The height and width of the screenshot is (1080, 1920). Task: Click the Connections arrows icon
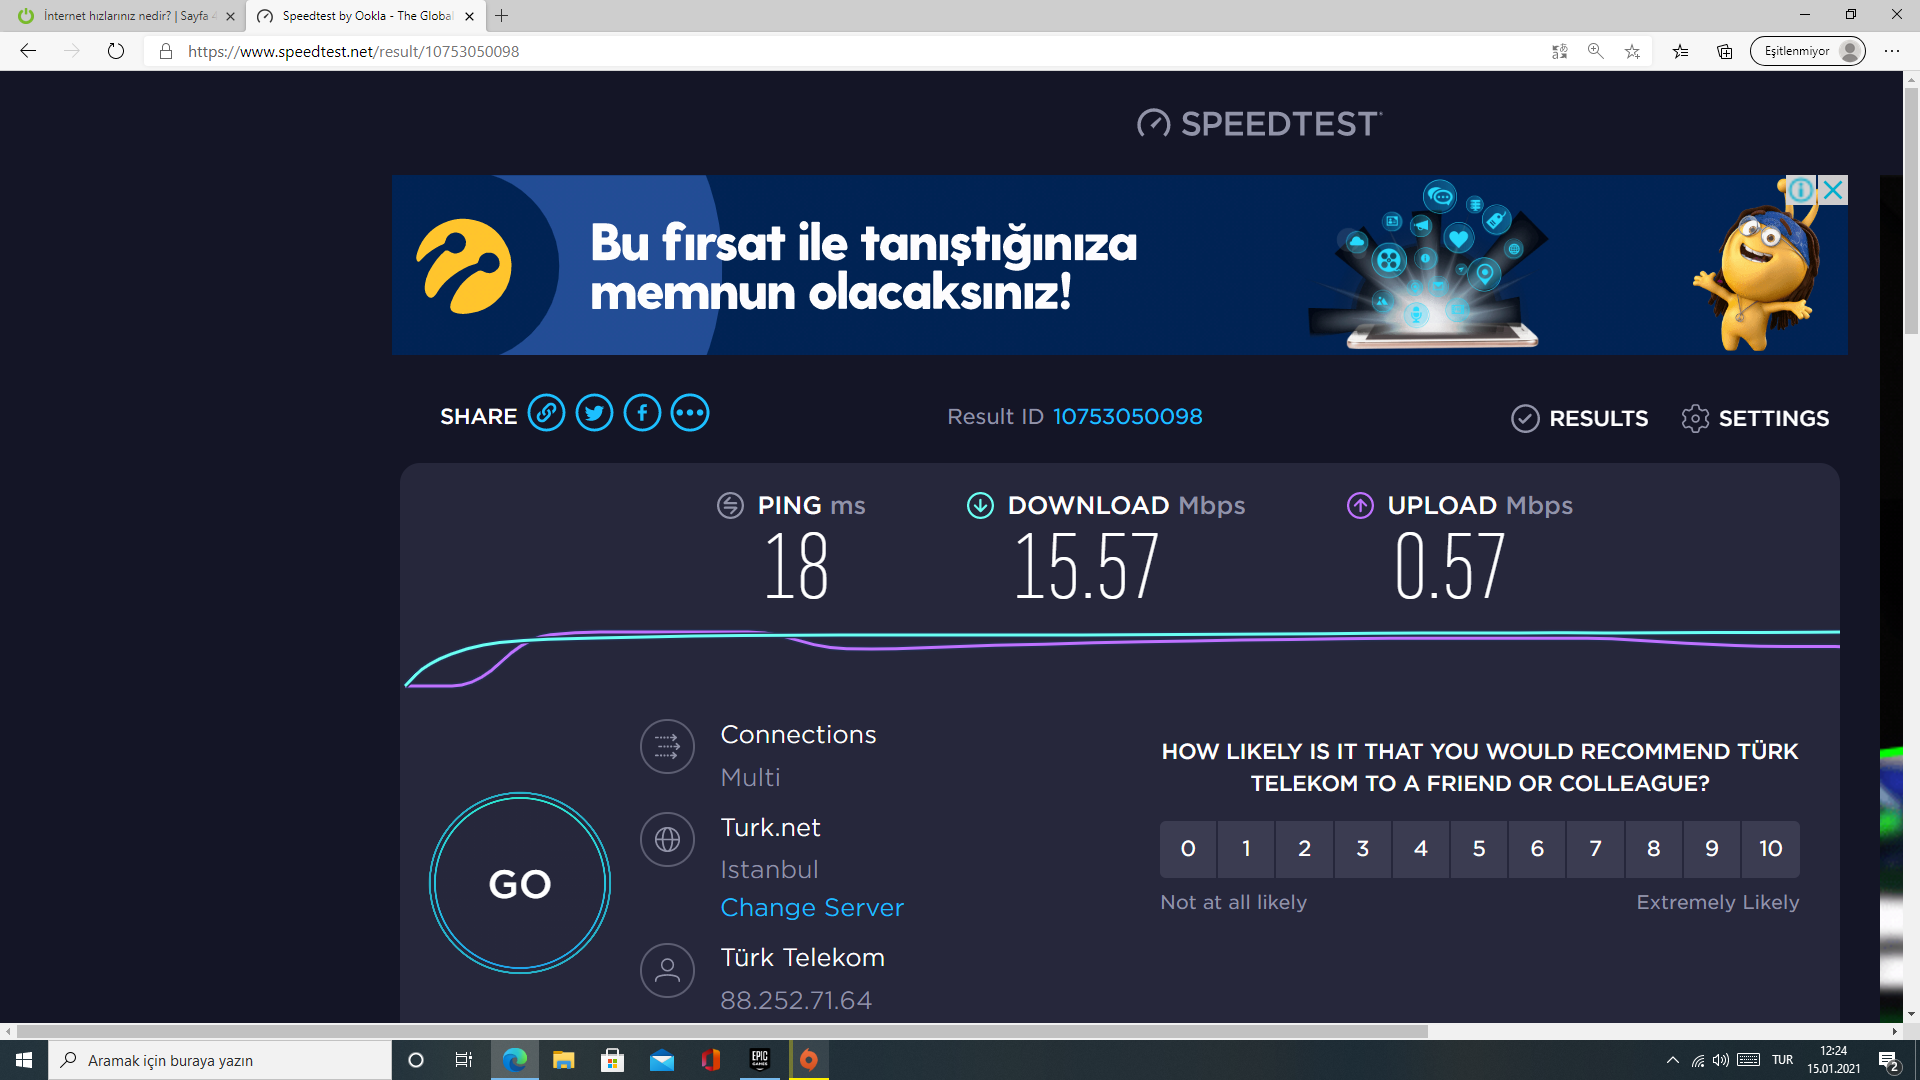[667, 746]
